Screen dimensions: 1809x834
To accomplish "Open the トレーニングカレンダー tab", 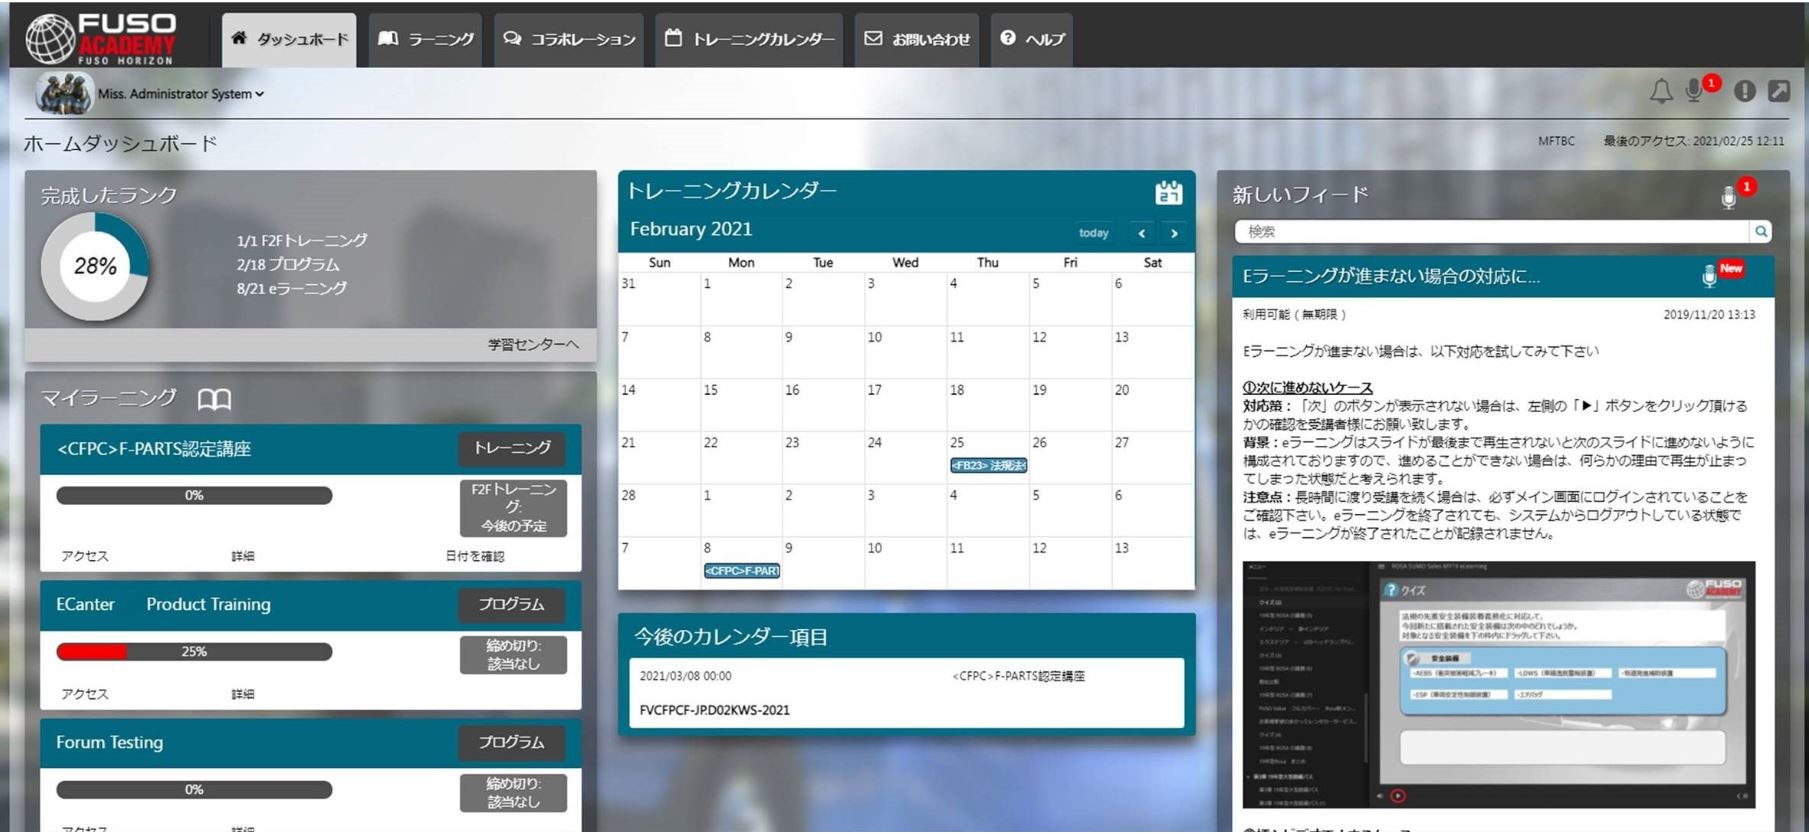I will click(x=750, y=39).
